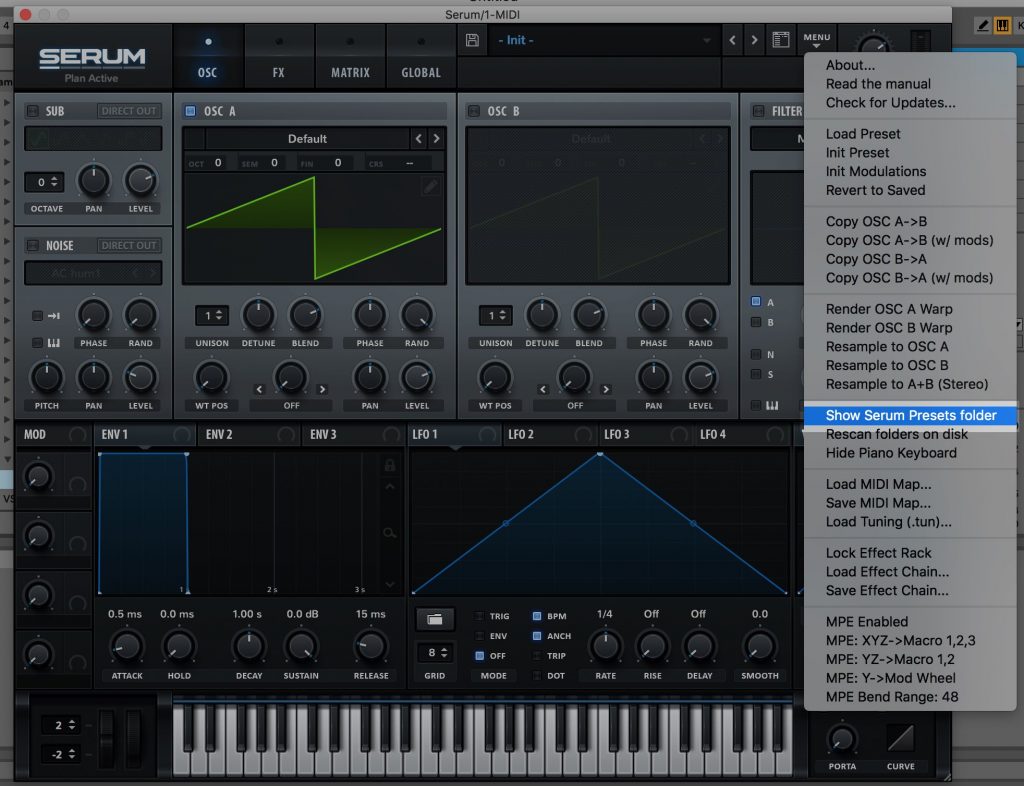Select Show Serum Presets folder
The width and height of the screenshot is (1024, 786).
click(x=910, y=415)
